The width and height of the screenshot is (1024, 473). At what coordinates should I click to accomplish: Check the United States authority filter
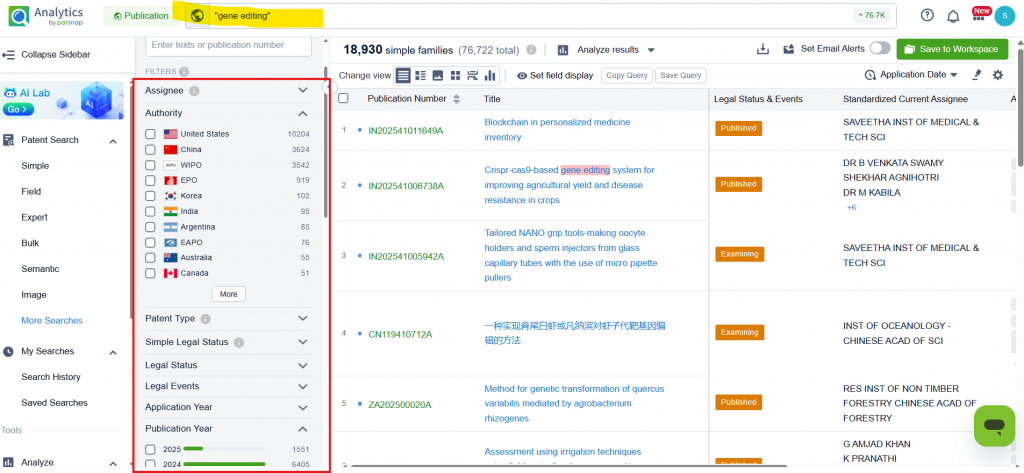[x=150, y=134]
